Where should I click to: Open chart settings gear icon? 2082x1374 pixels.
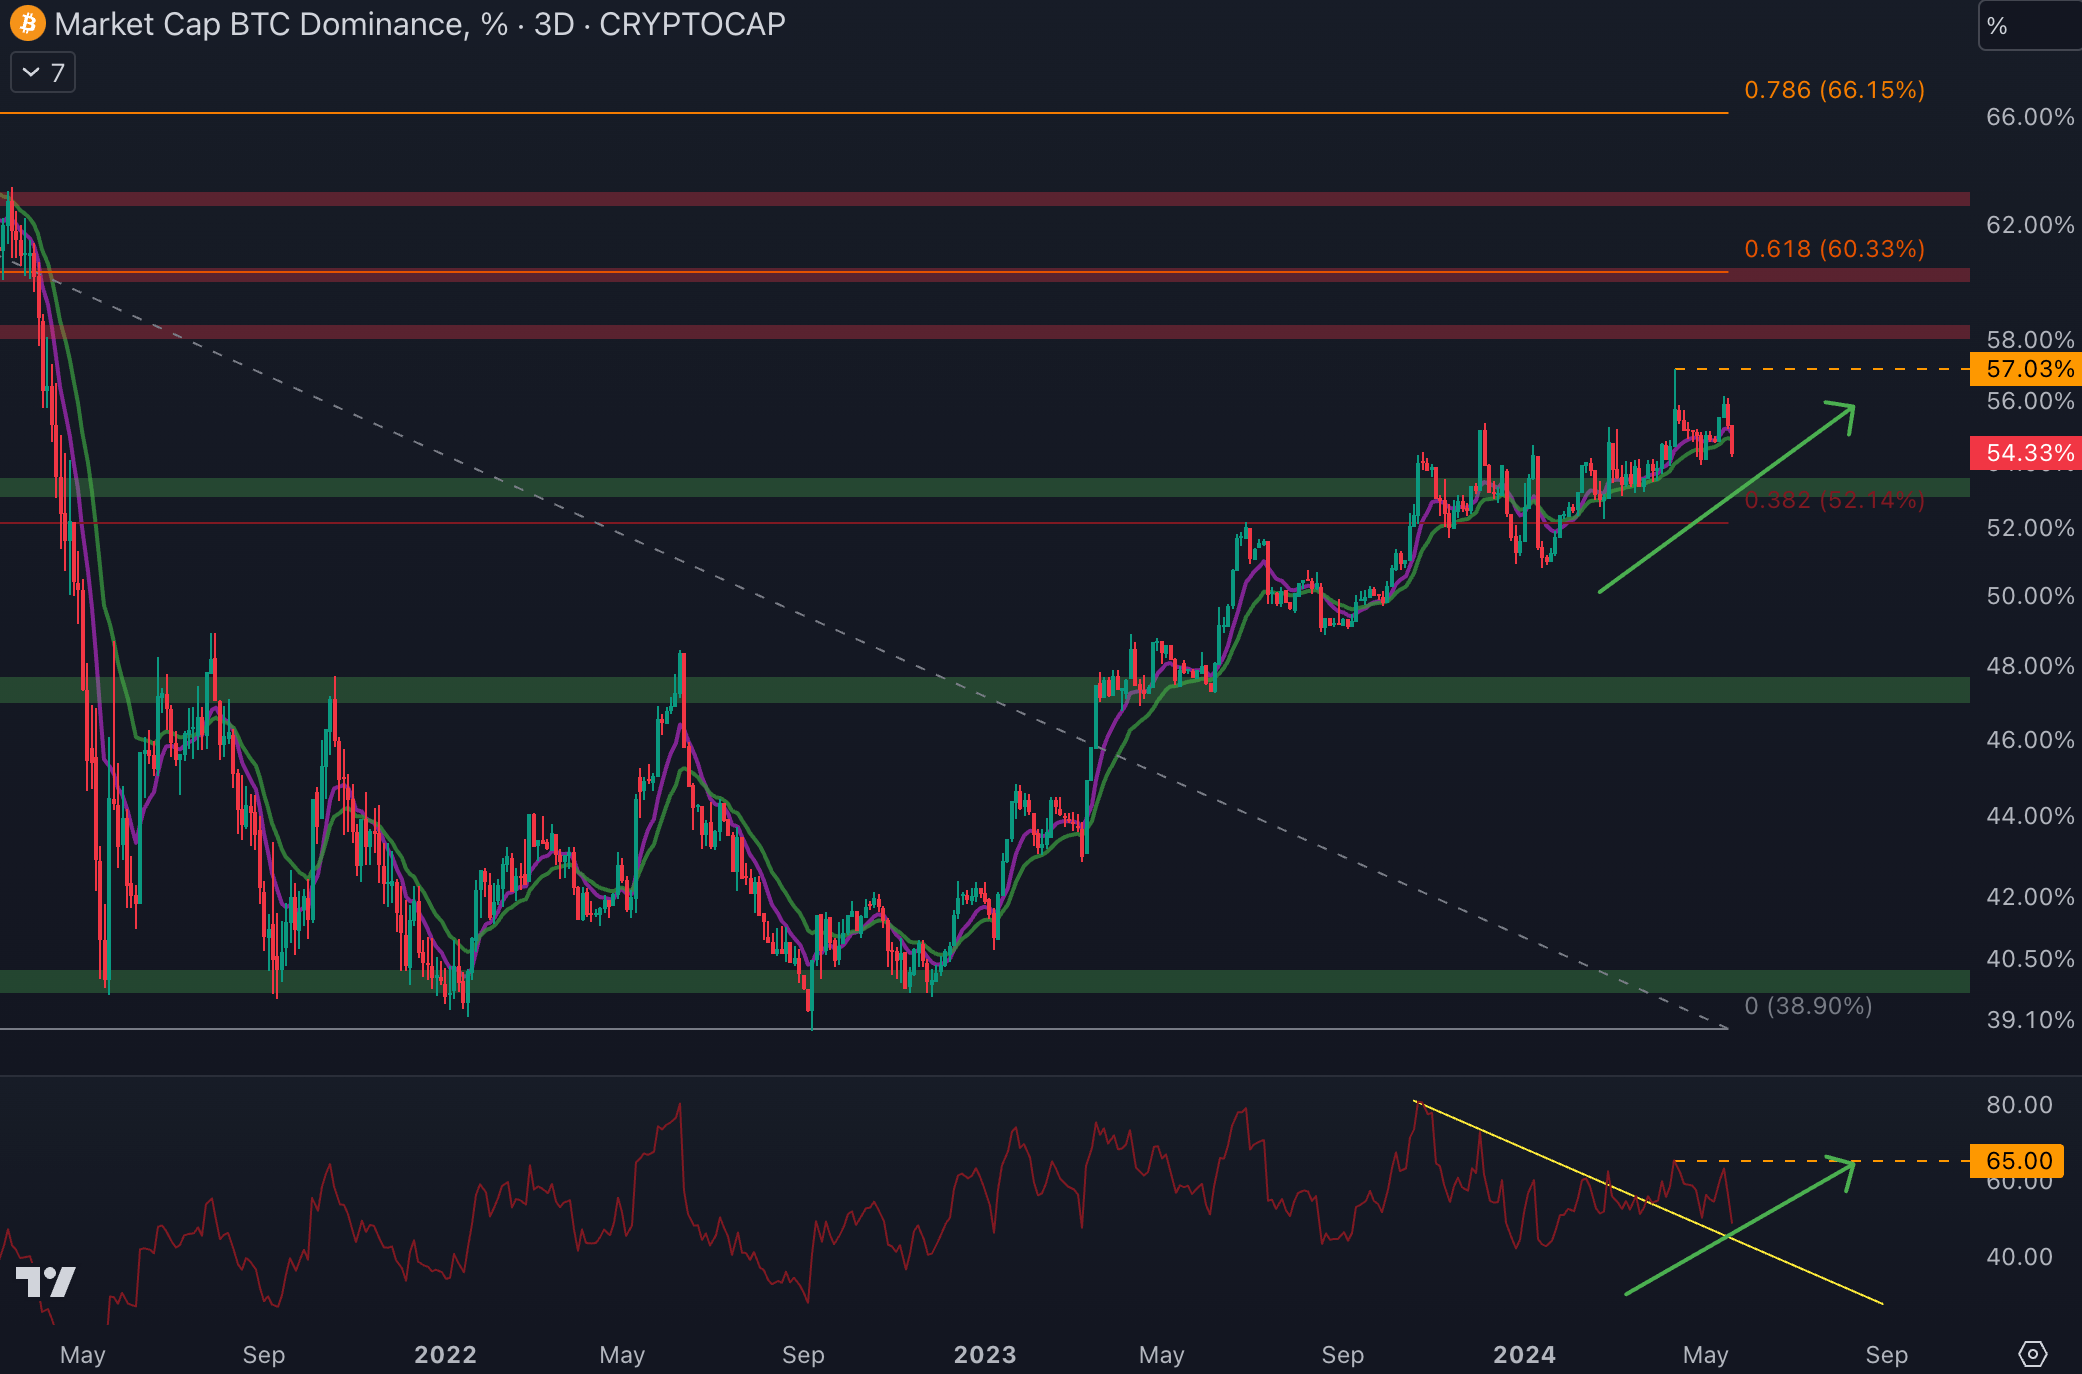pos(2032,1354)
